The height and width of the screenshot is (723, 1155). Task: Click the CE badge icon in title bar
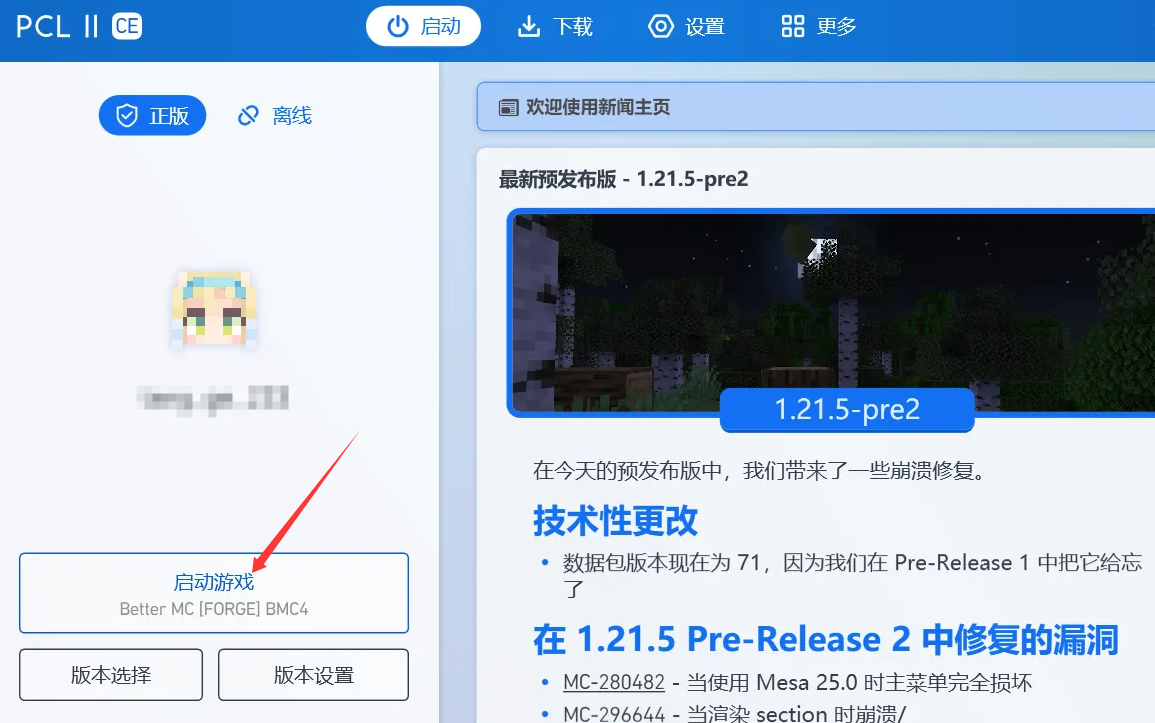click(x=127, y=27)
